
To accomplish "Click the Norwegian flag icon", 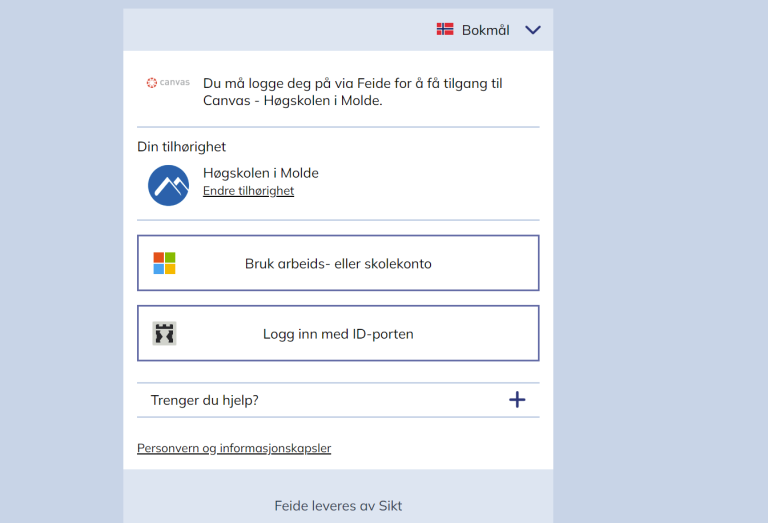I will [445, 30].
